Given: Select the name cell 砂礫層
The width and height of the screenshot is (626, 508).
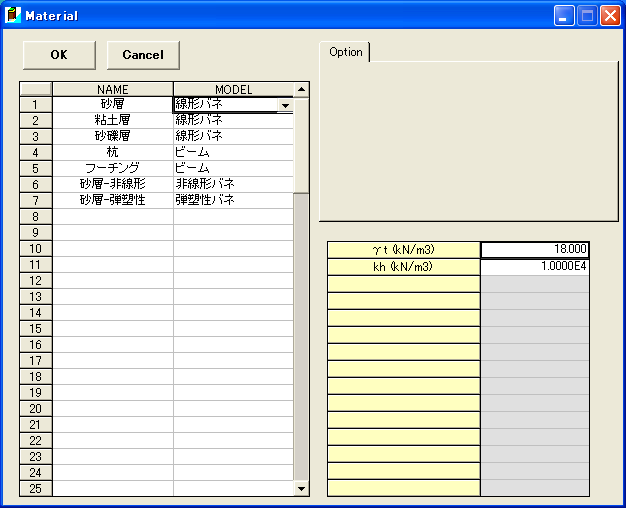Looking at the screenshot, I should (113, 136).
